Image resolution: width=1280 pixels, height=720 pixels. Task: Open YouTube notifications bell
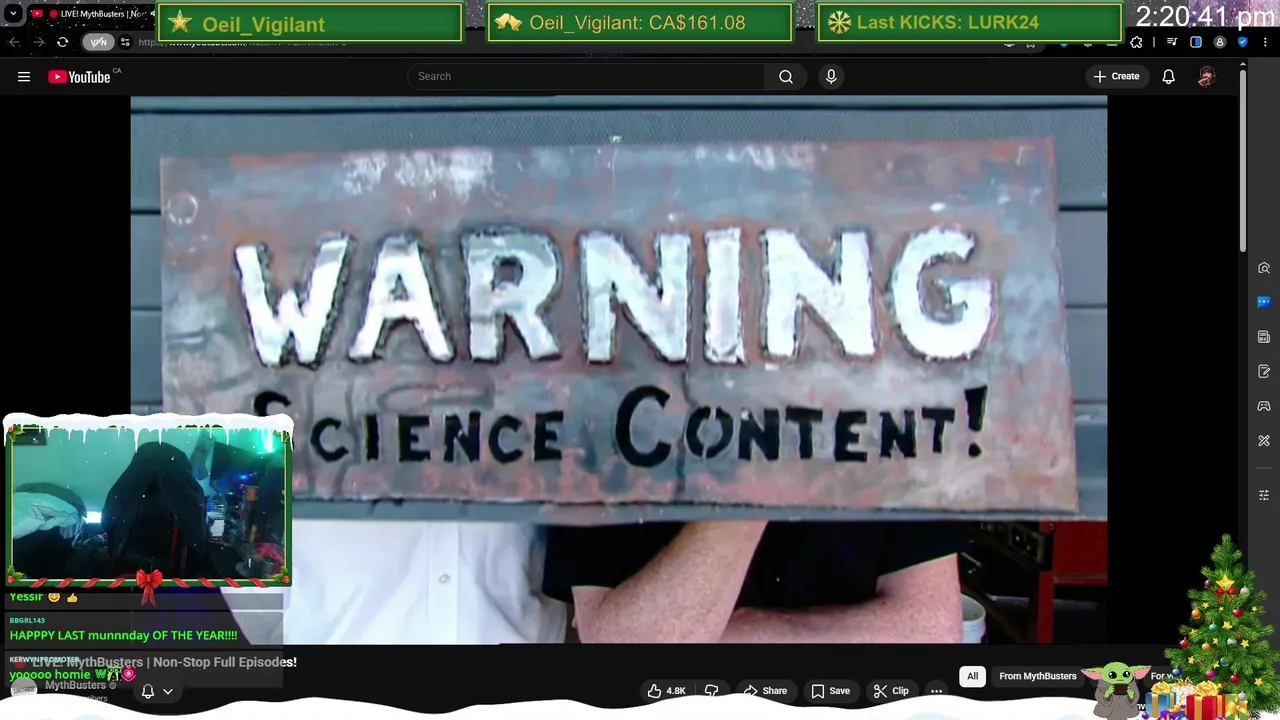[1168, 76]
